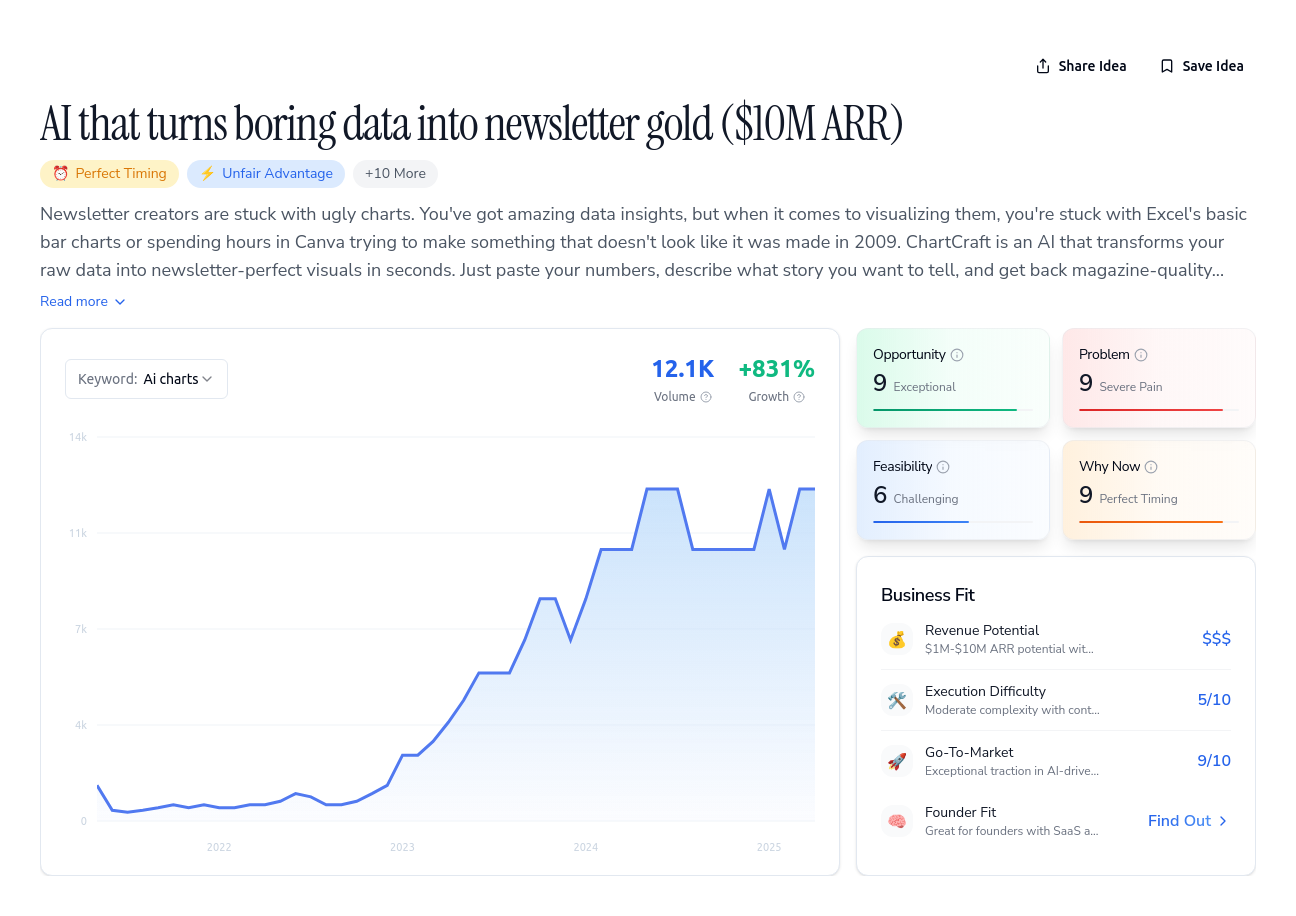The height and width of the screenshot is (916, 1296).
Task: Click the Founder Fit row title
Action: (x=960, y=813)
